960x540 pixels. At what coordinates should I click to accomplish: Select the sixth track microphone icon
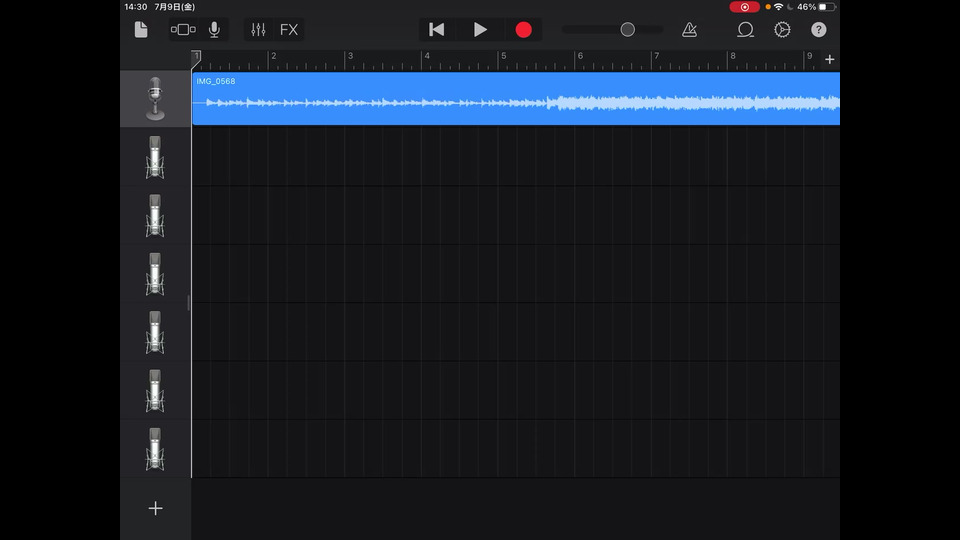156,391
